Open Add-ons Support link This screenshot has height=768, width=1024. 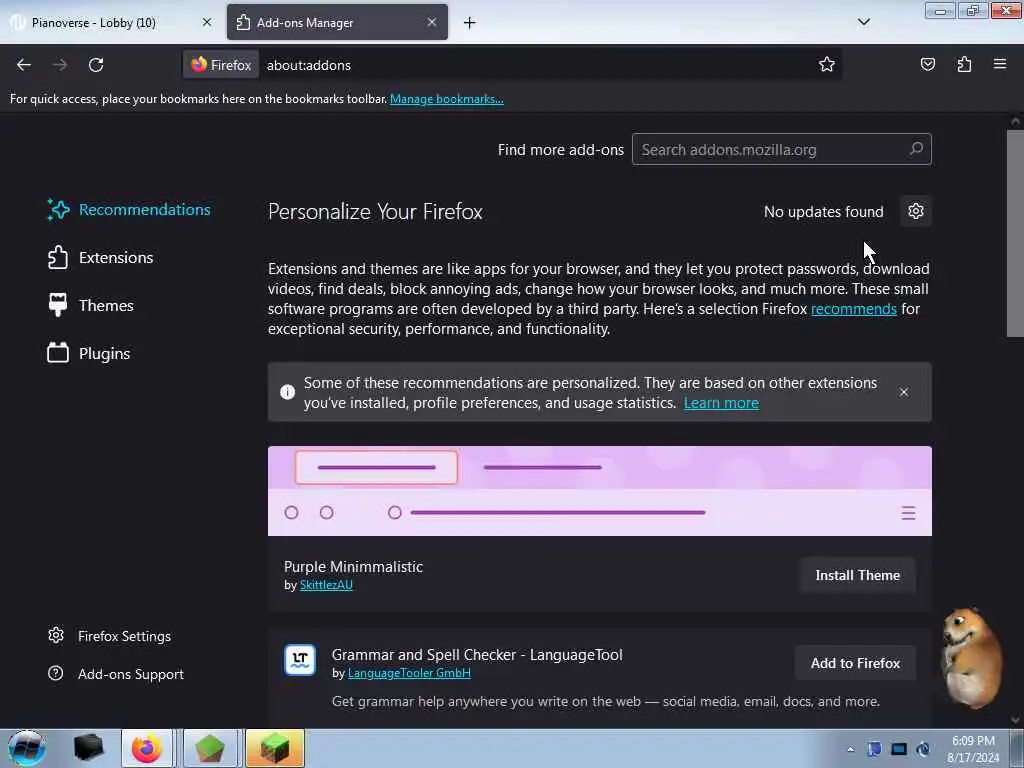[116, 674]
